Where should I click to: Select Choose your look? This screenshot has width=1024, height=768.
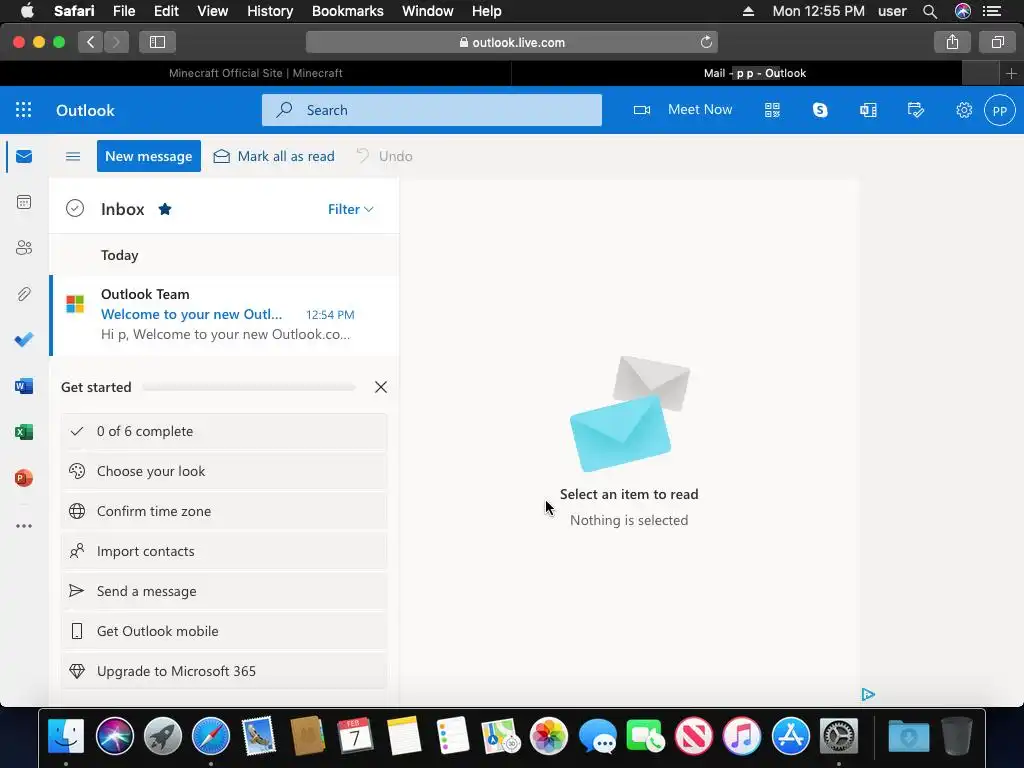click(224, 472)
